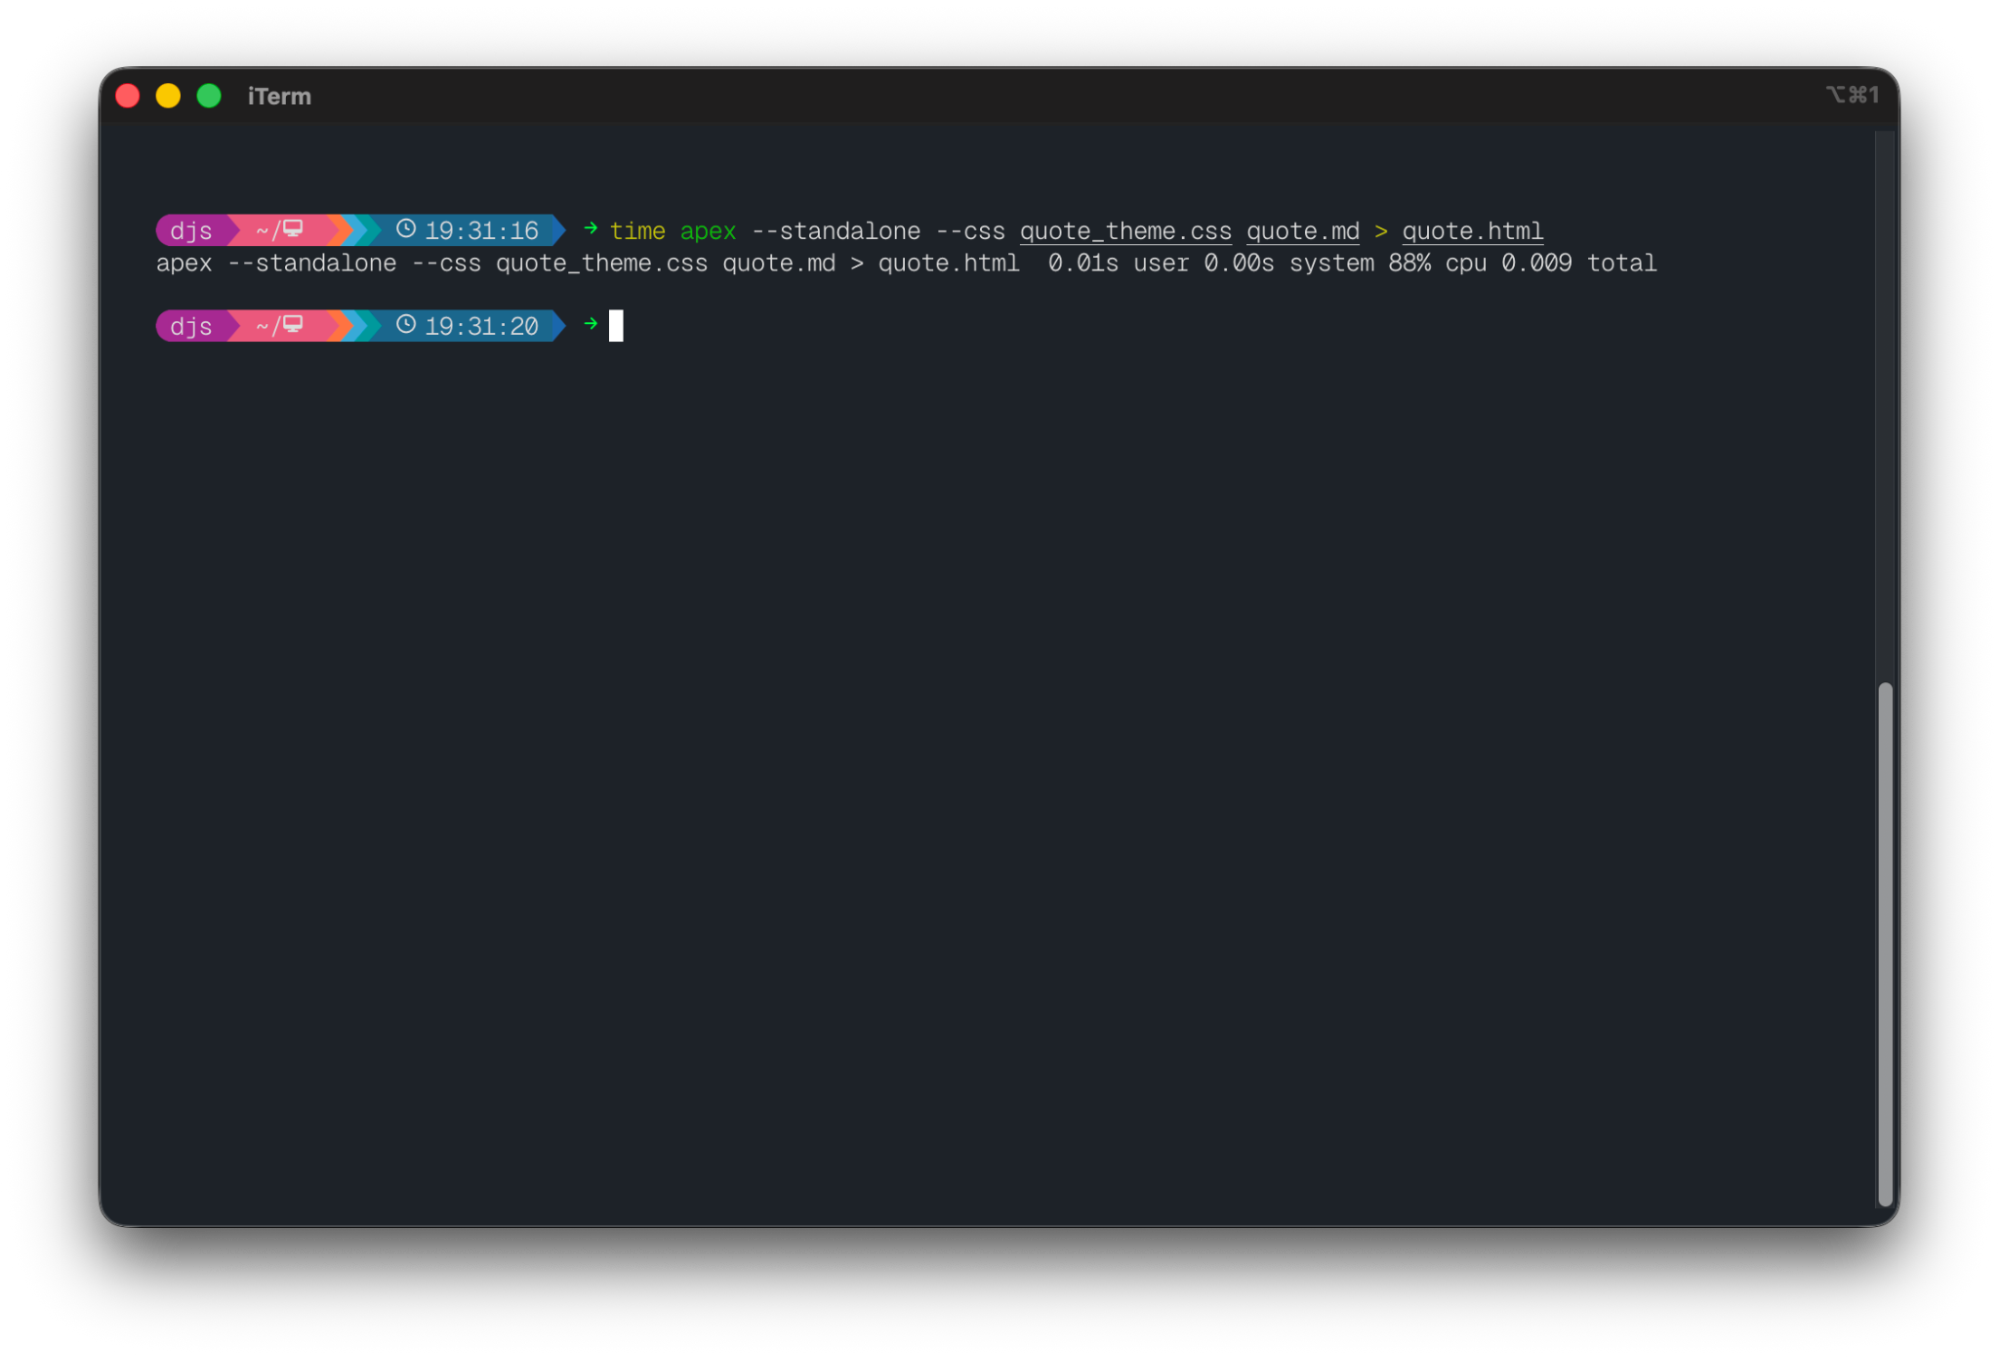Click the underlined quote_theme.css filename

[1125, 231]
